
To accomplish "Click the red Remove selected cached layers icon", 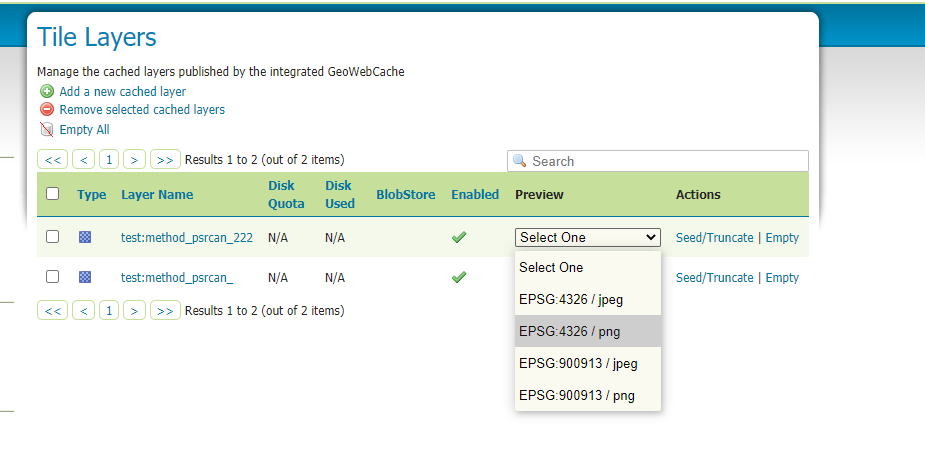I will [x=46, y=110].
